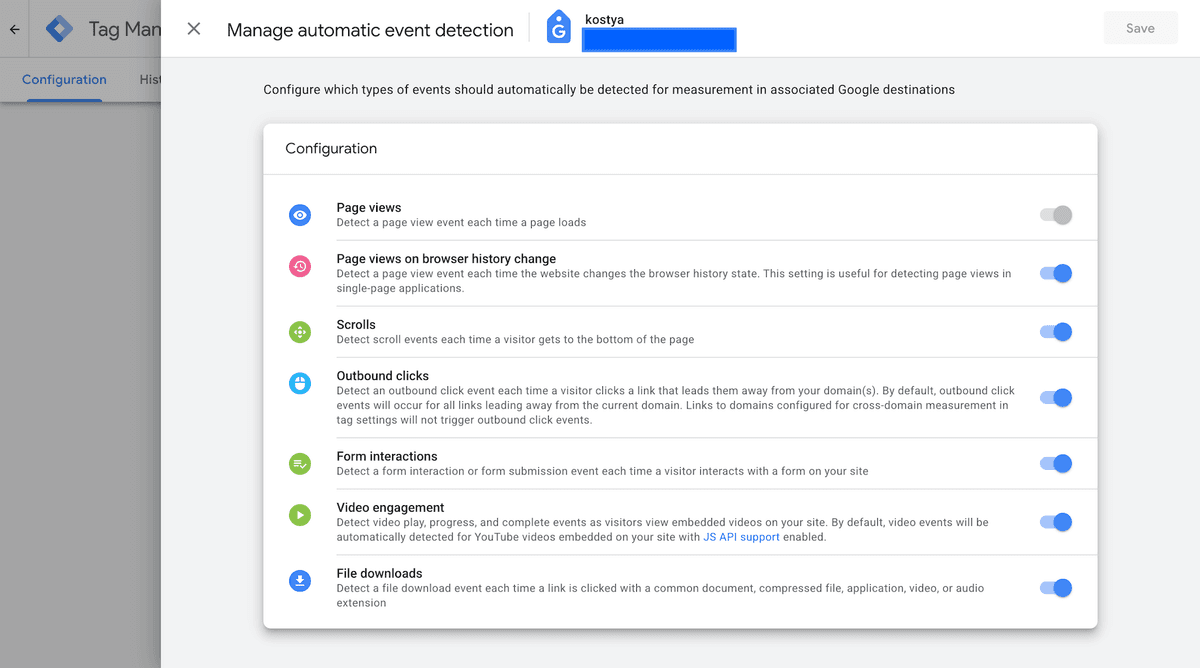Screen dimensions: 1200x668
Task: Click the 'Page views on browser history change' title
Action: point(446,259)
